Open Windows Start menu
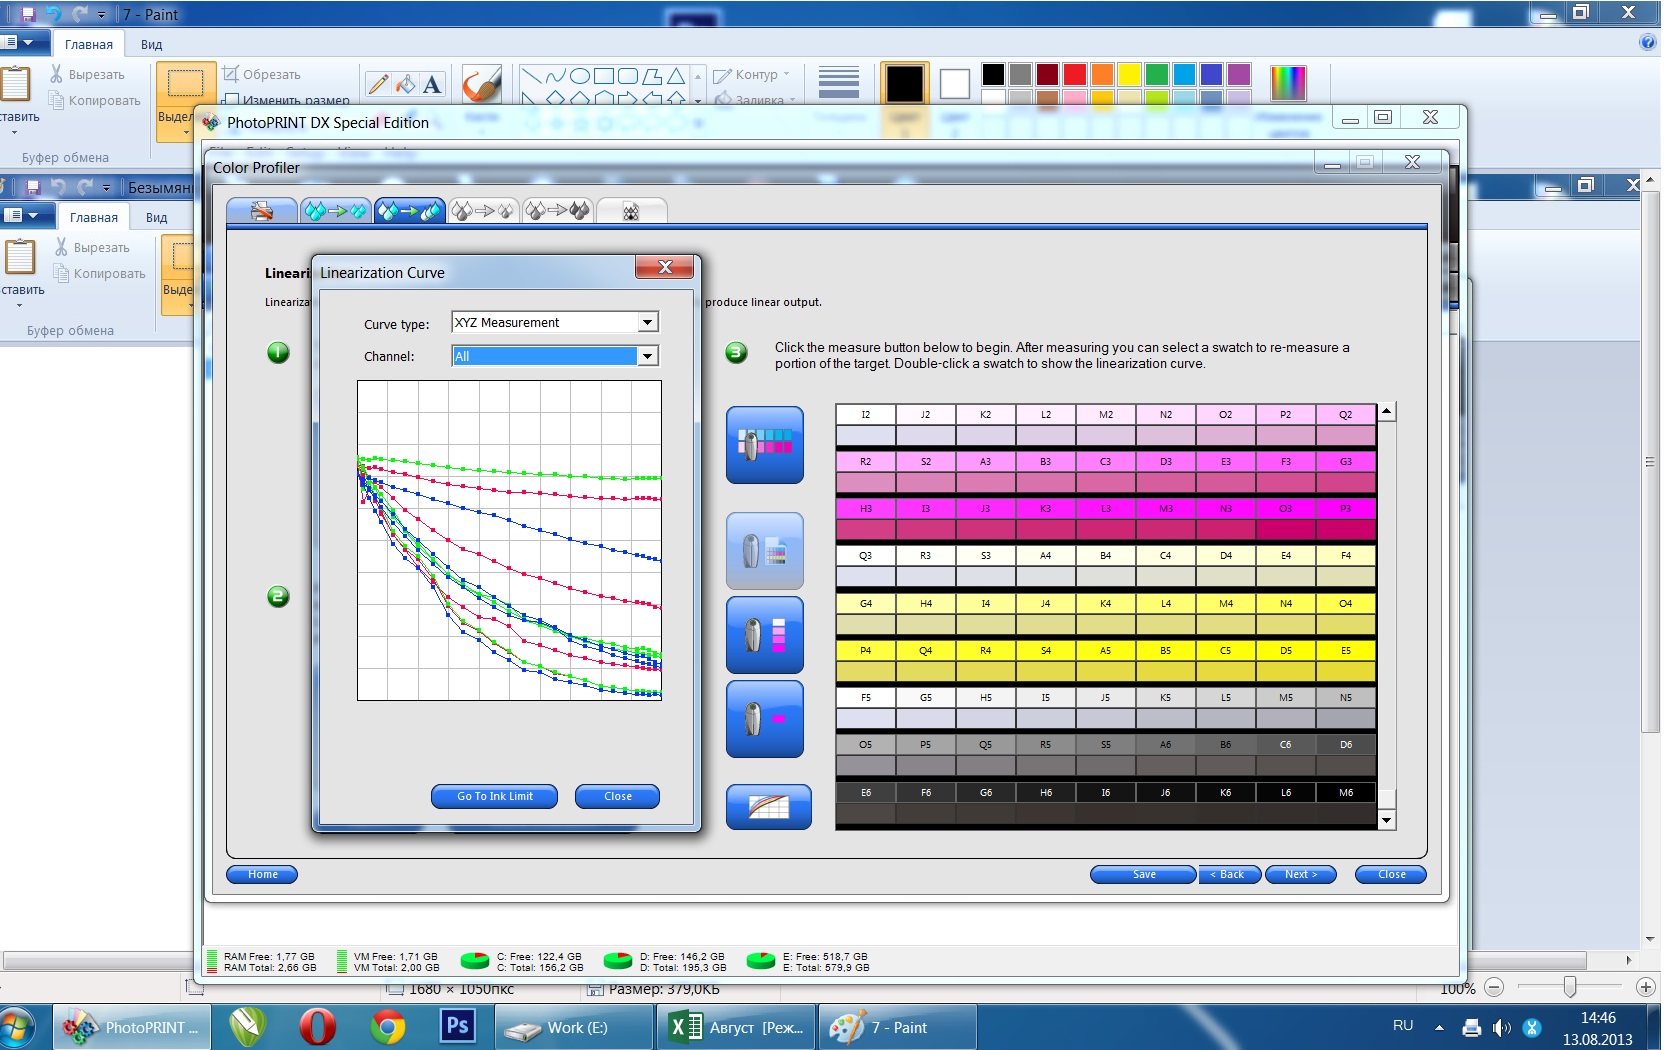Image resolution: width=1680 pixels, height=1050 pixels. pos(16,1027)
